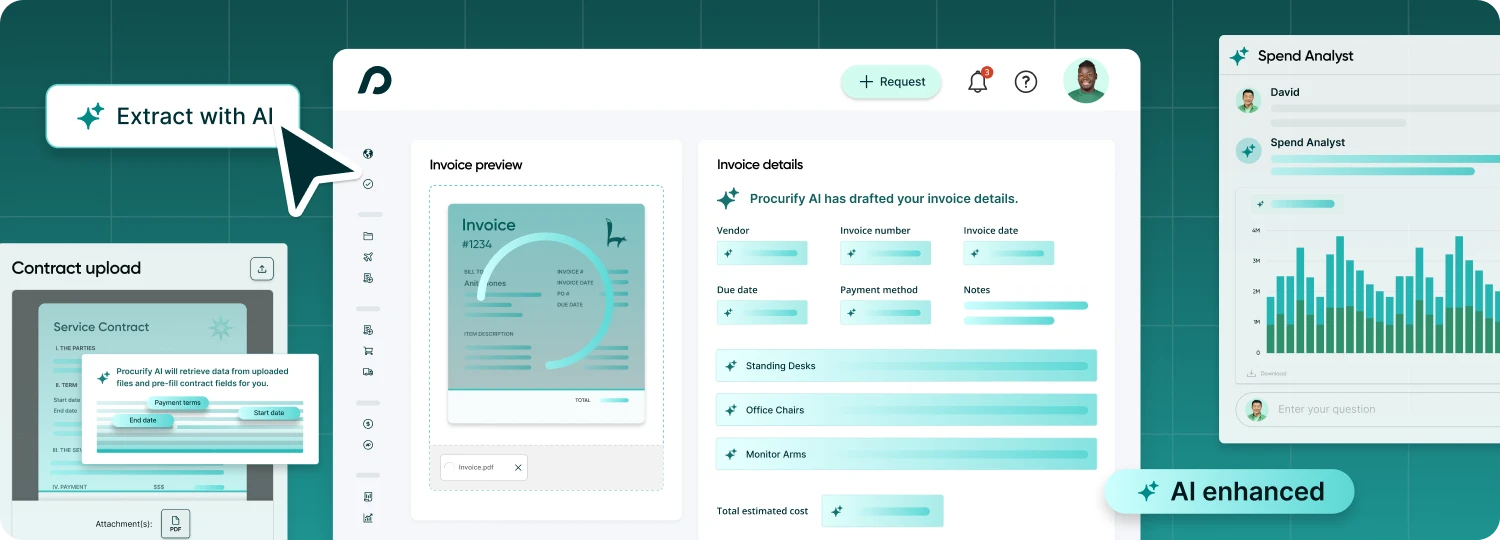Open the user profile avatar menu
Viewport: 1501px width, 540px height.
coord(1085,81)
